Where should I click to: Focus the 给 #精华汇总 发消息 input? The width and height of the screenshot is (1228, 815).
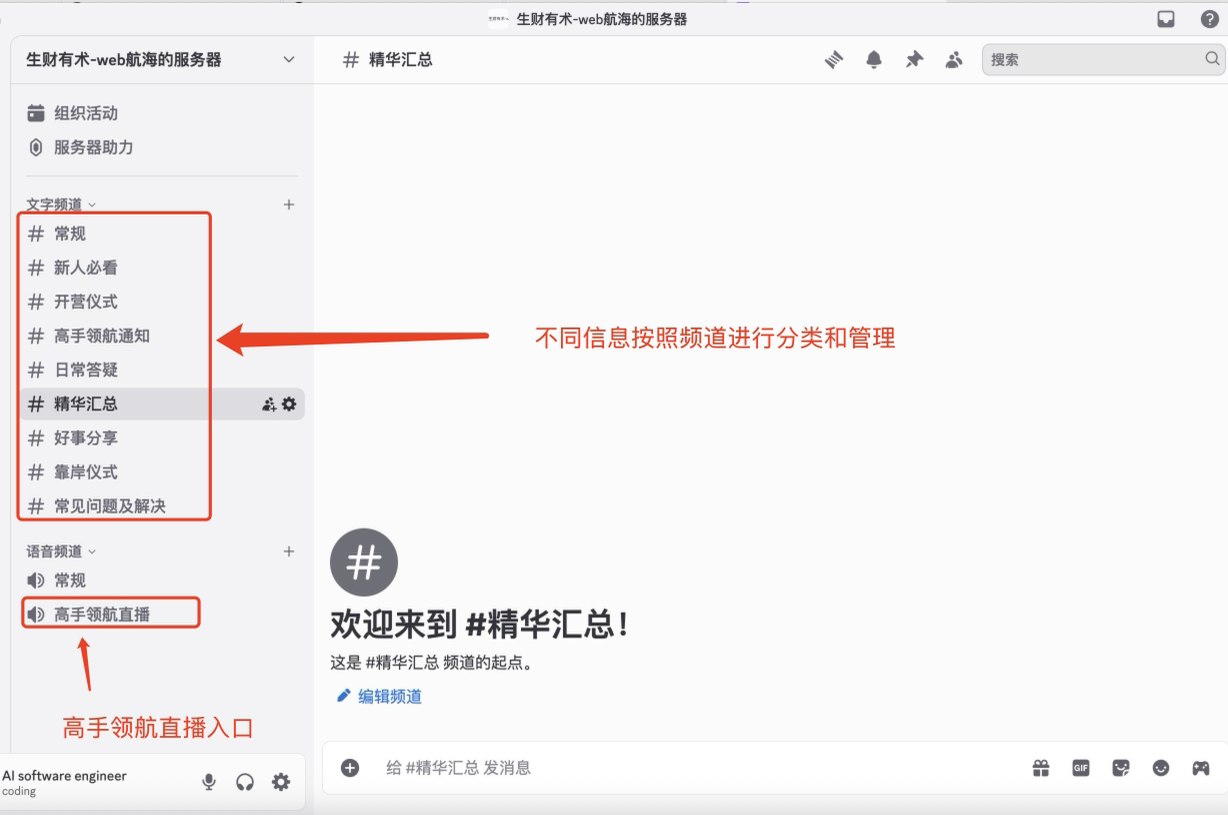tap(700, 768)
